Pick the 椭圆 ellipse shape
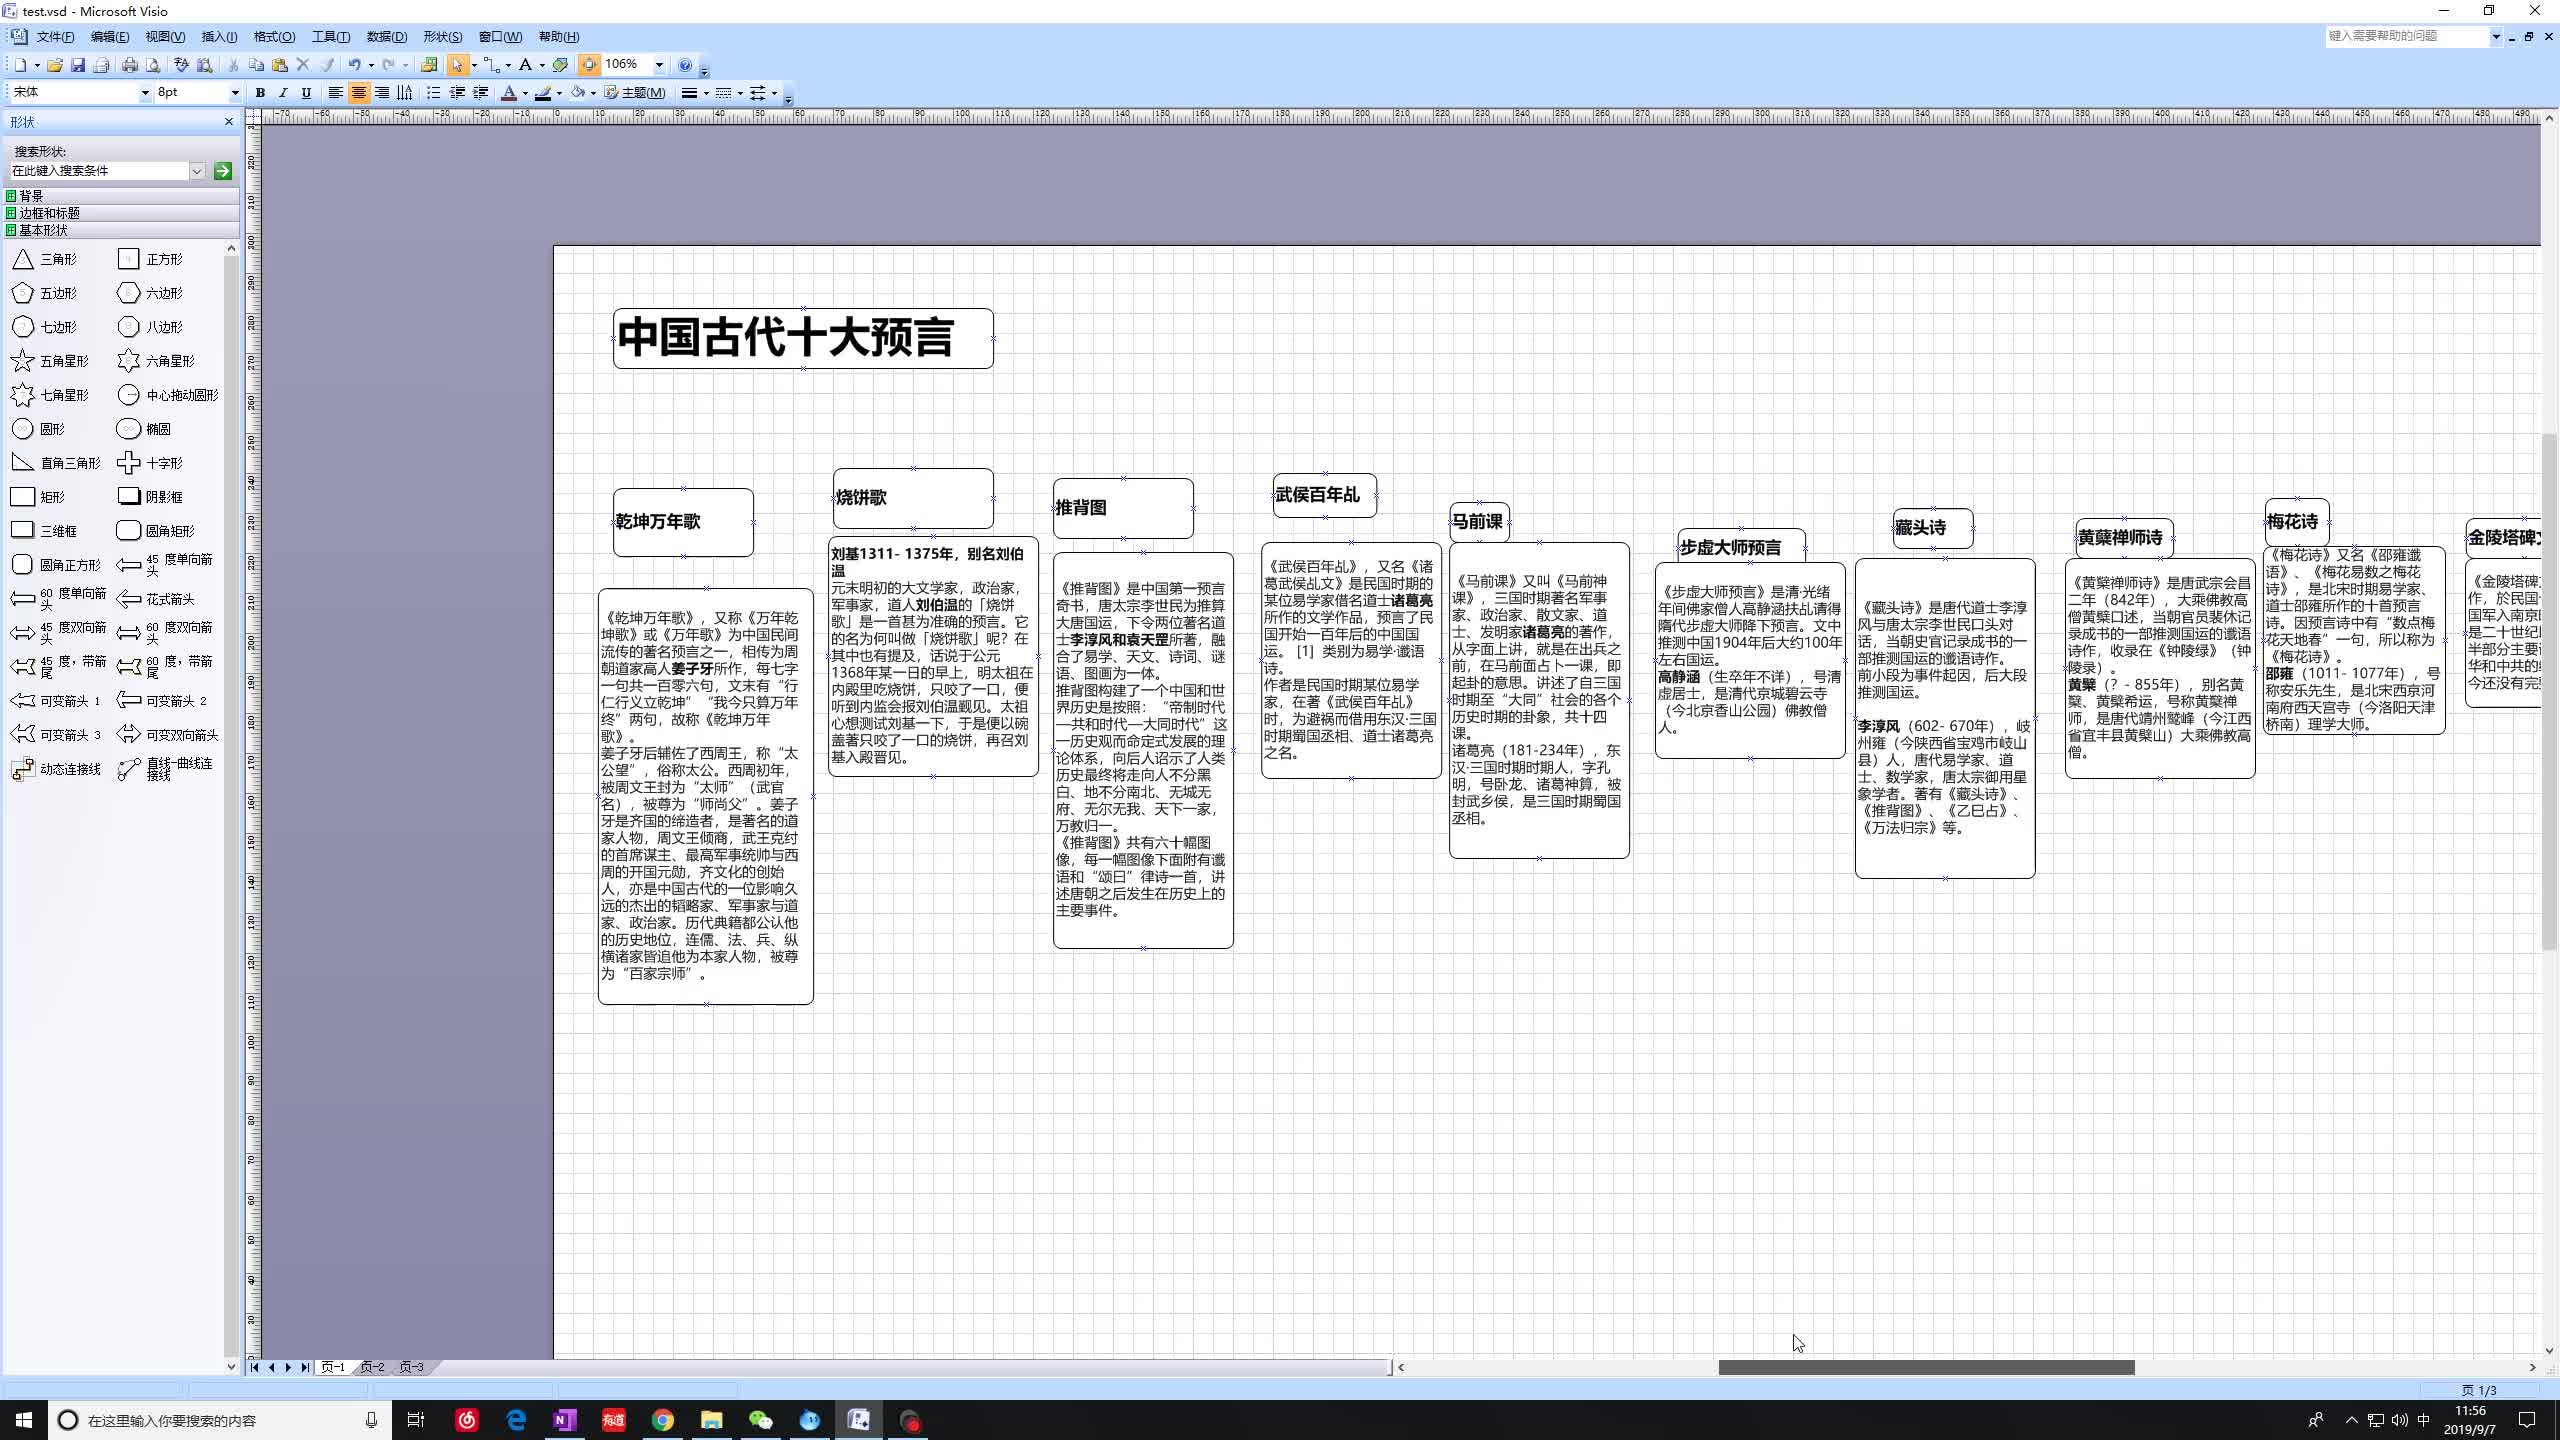2560x1440 pixels. pos(144,429)
